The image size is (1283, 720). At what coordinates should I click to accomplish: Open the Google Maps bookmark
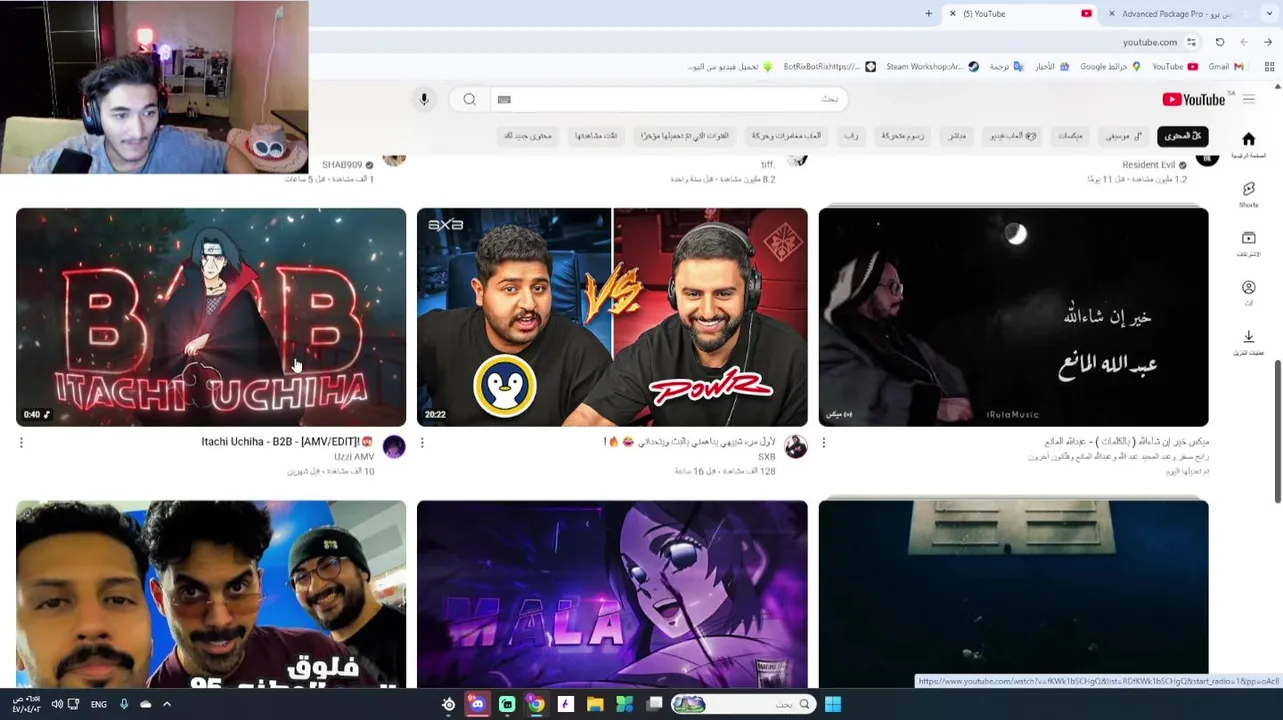coord(1110,67)
